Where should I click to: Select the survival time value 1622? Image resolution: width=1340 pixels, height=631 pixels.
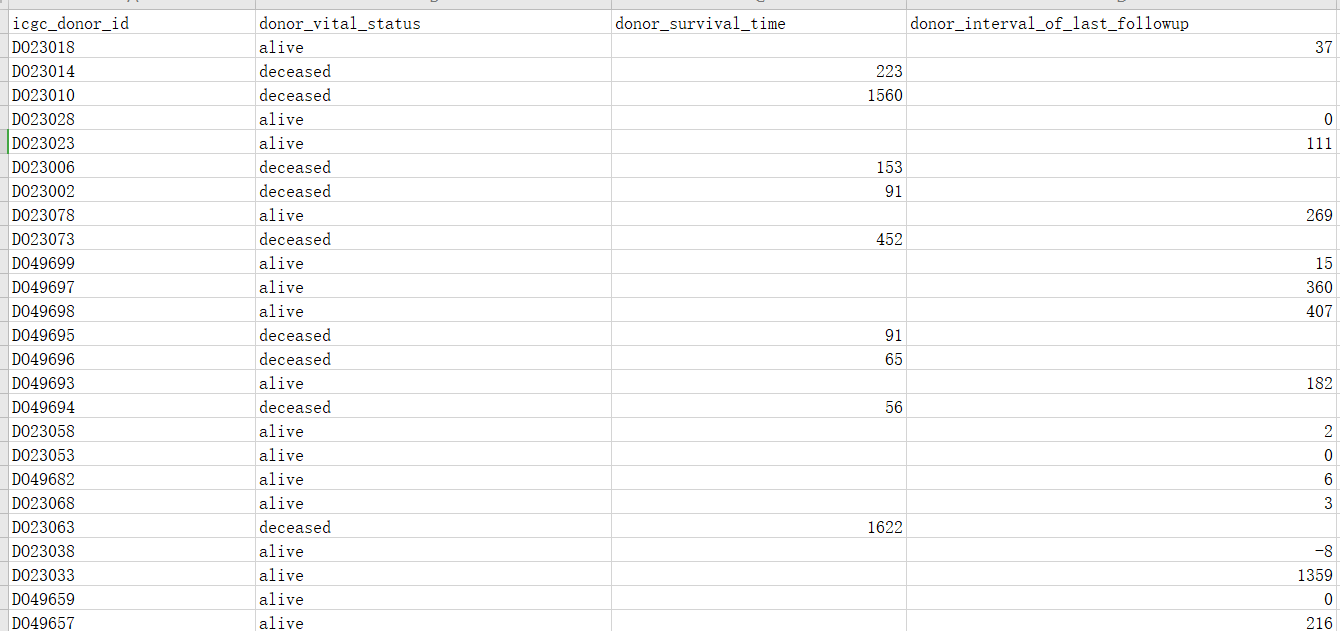point(759,527)
